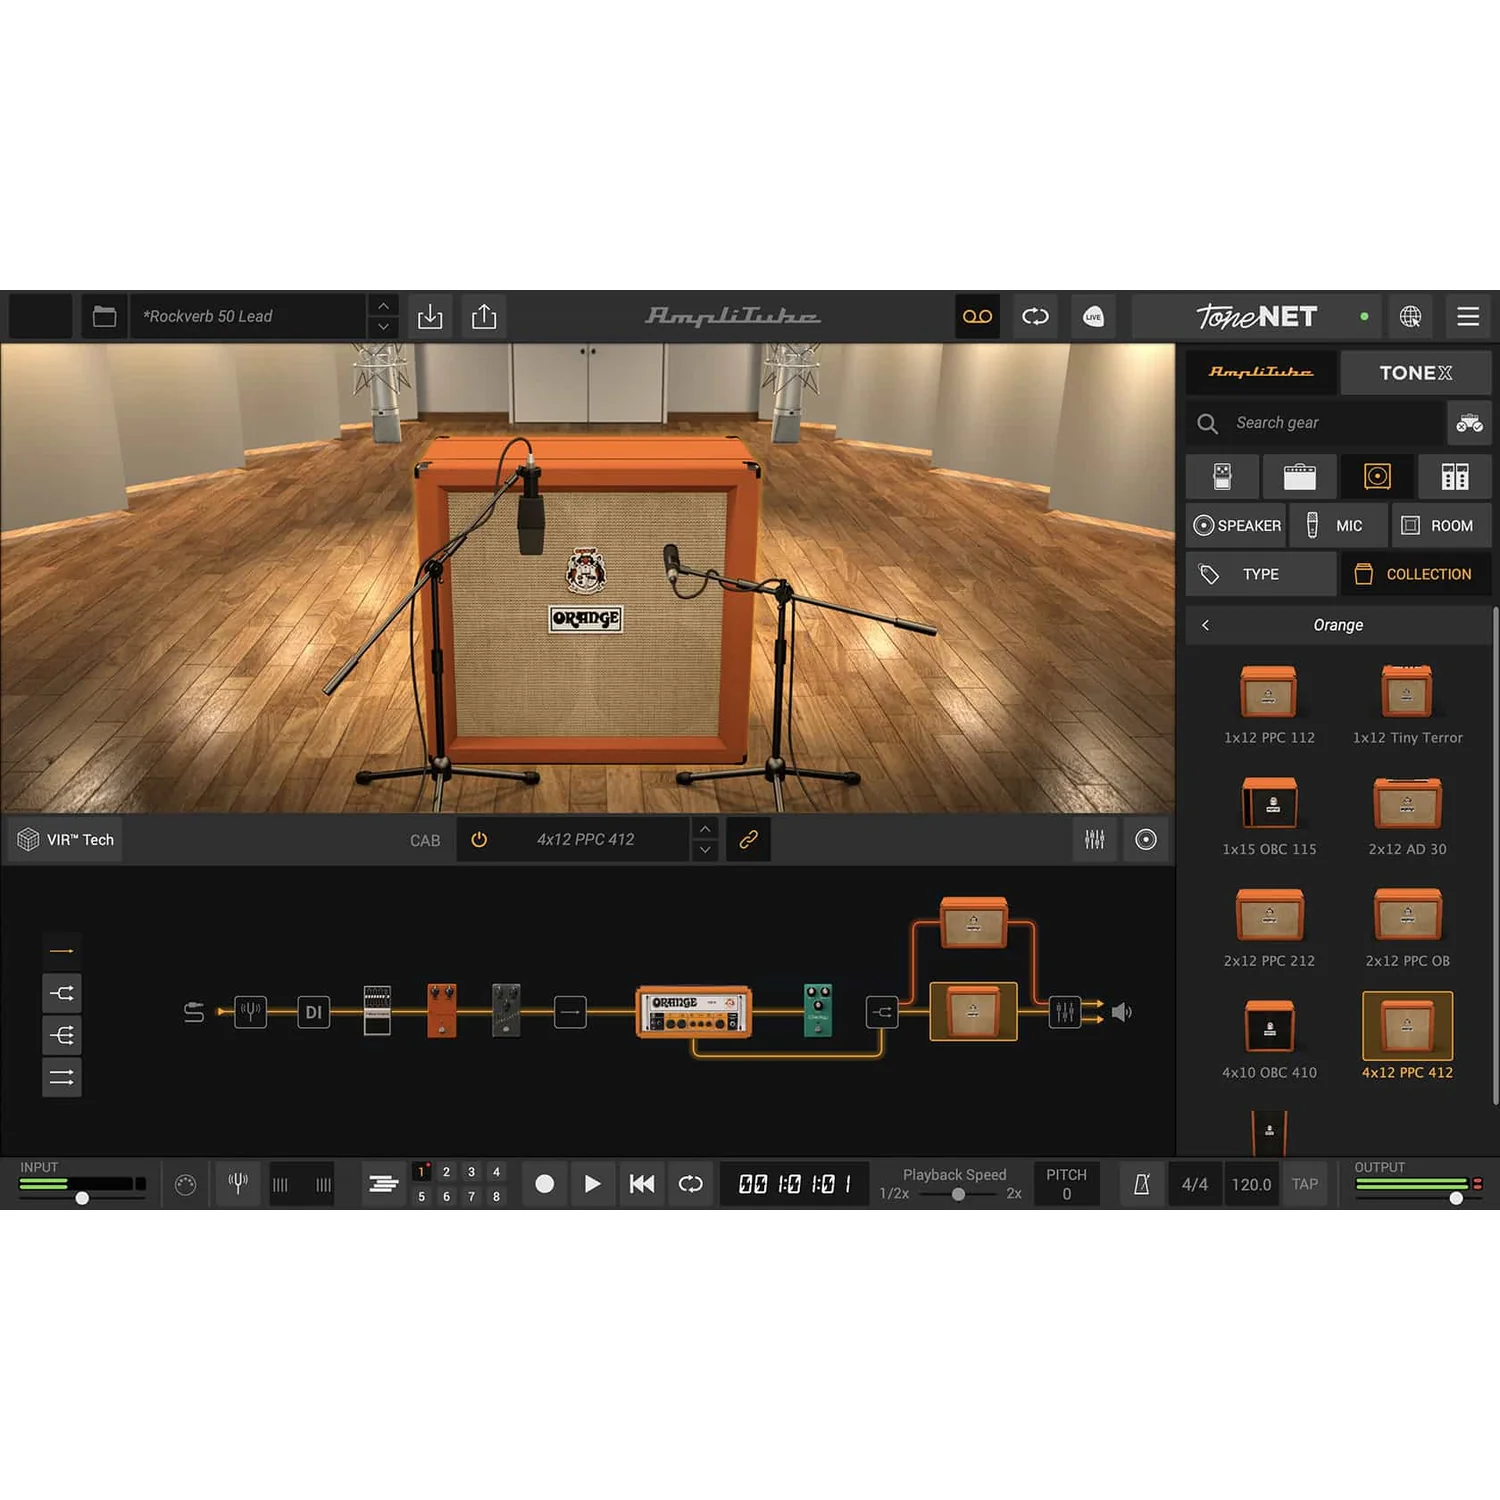Click the VIR Tech button
The image size is (1500, 1500).
point(66,840)
